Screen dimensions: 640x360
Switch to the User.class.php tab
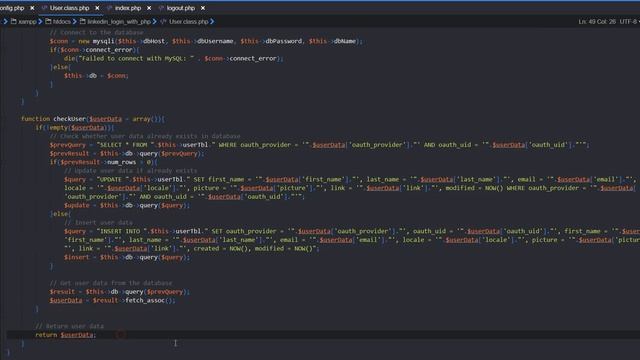tap(69, 8)
